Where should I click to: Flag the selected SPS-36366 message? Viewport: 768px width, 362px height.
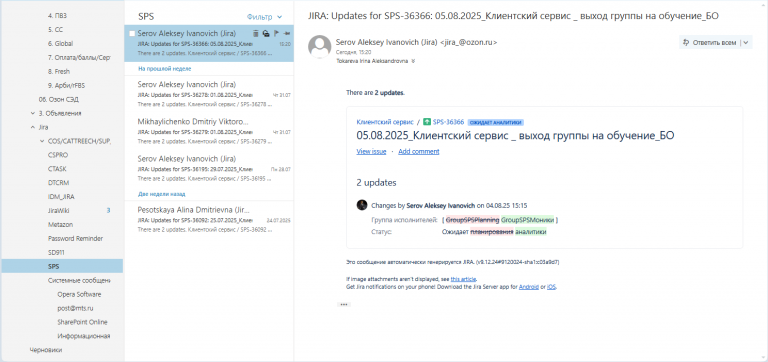[x=276, y=33]
